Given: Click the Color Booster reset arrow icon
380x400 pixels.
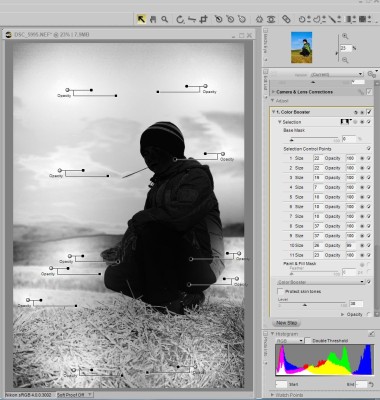Looking at the screenshot, I should 356,112.
